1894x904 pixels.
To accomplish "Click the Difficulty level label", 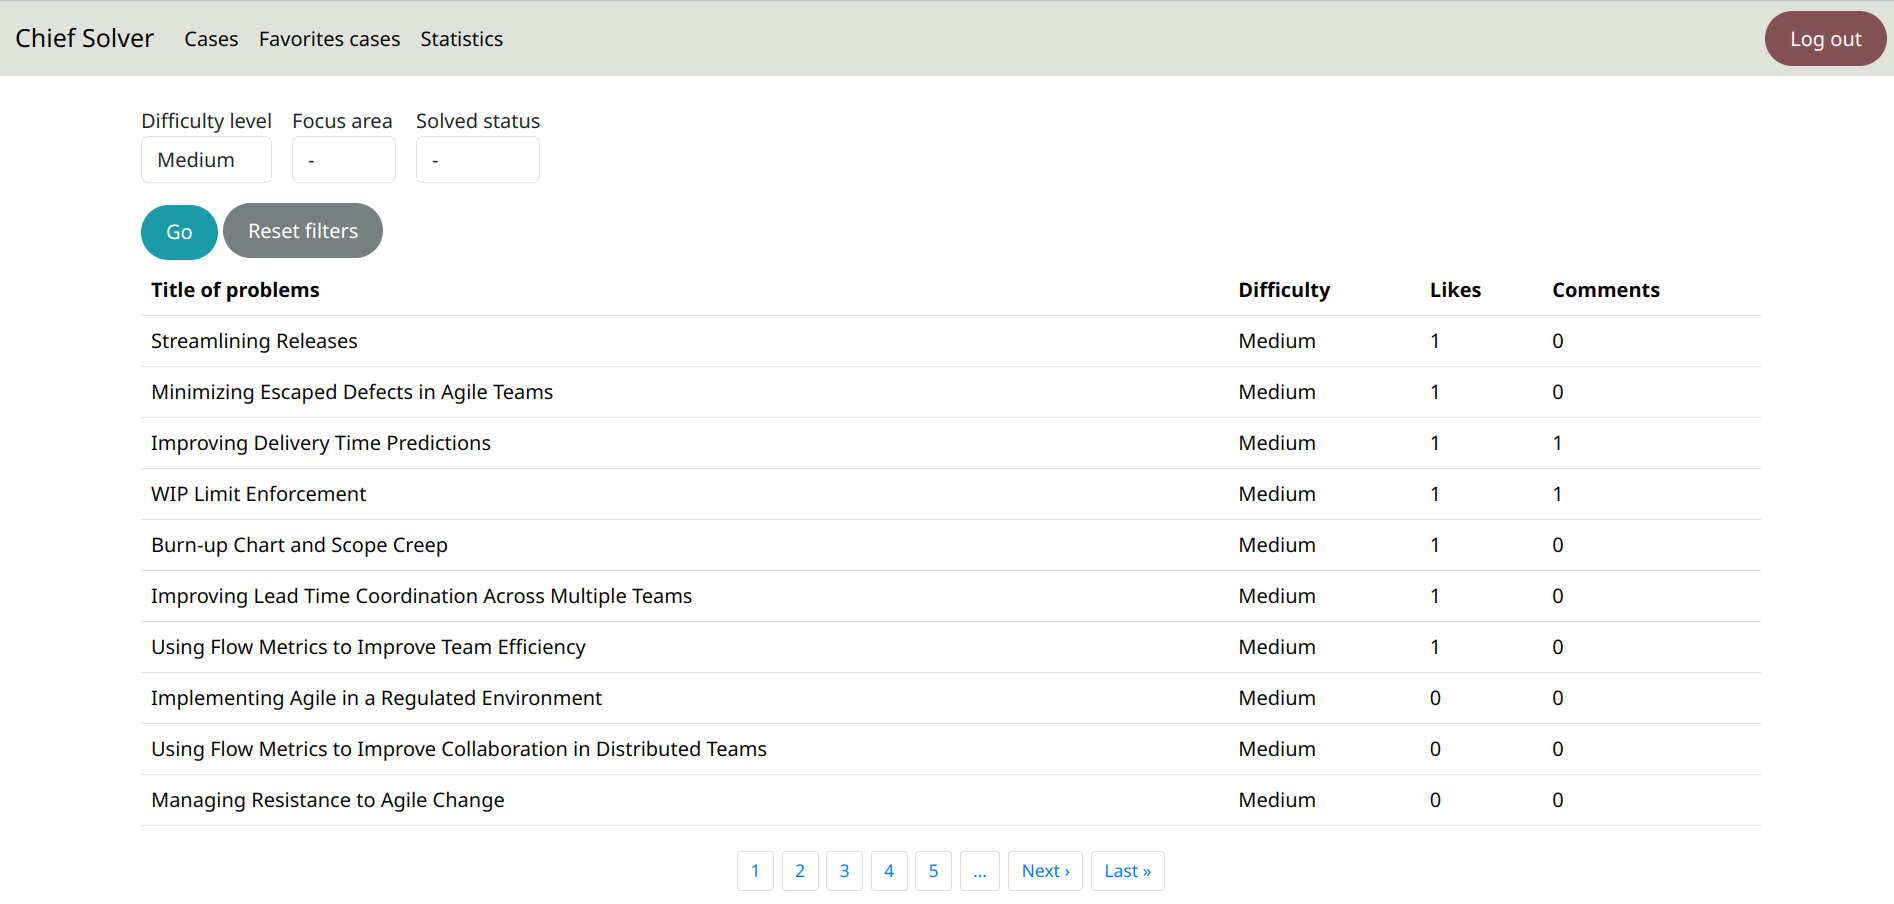I will point(206,121).
